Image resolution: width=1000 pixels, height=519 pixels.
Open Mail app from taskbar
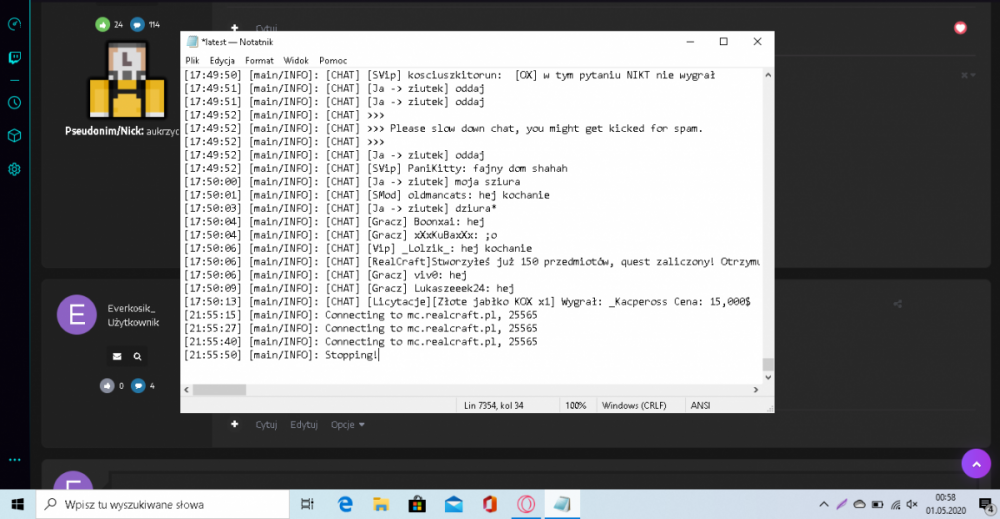453,504
